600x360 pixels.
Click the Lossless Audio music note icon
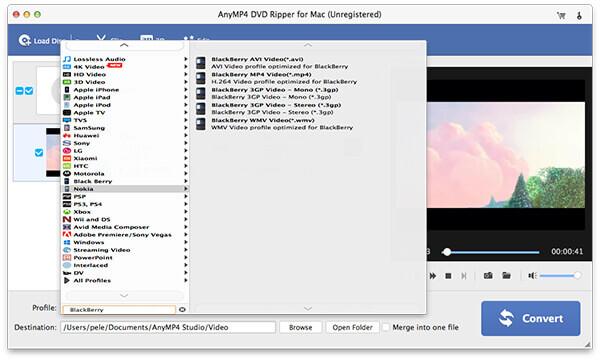pyautogui.click(x=67, y=59)
